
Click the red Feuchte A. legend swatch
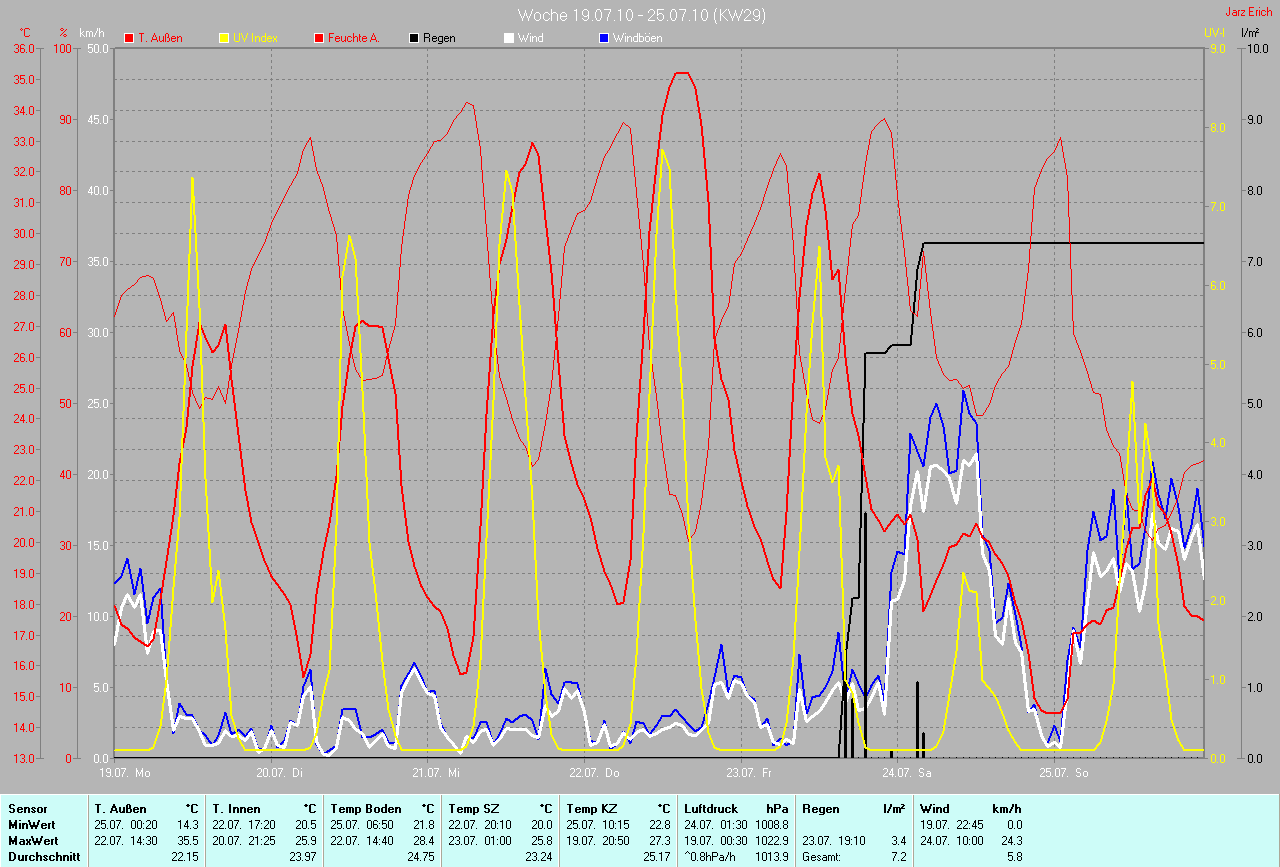point(319,38)
